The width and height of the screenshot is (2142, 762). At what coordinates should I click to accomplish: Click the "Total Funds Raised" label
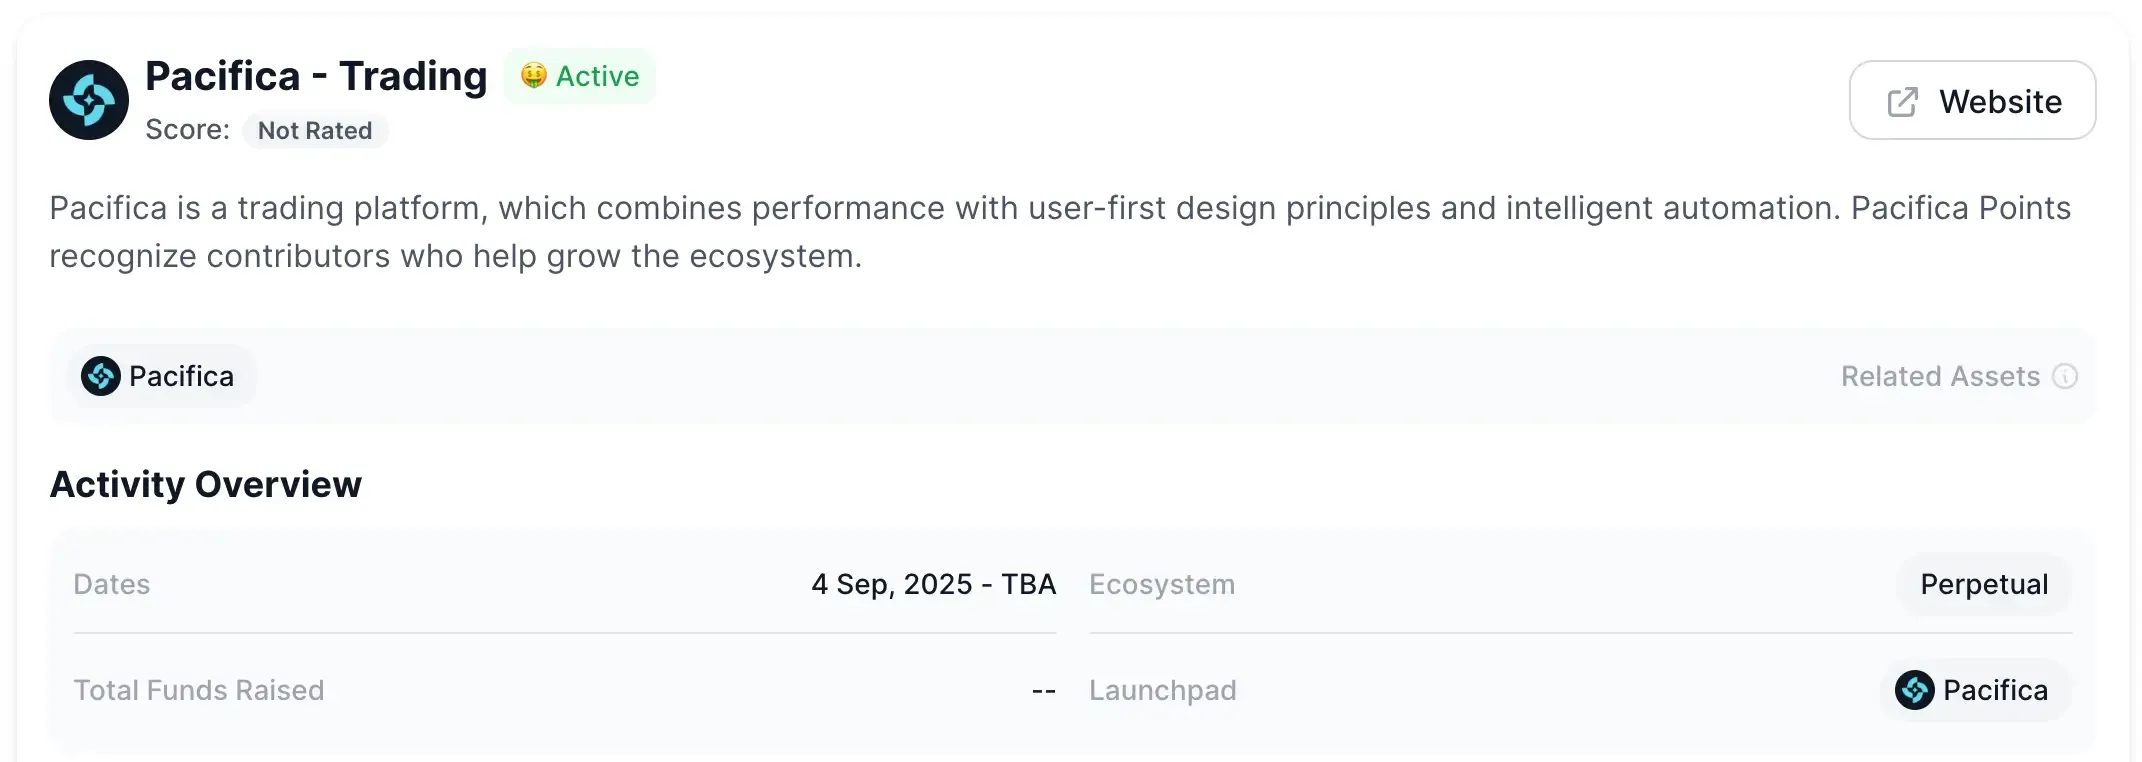[x=199, y=691]
